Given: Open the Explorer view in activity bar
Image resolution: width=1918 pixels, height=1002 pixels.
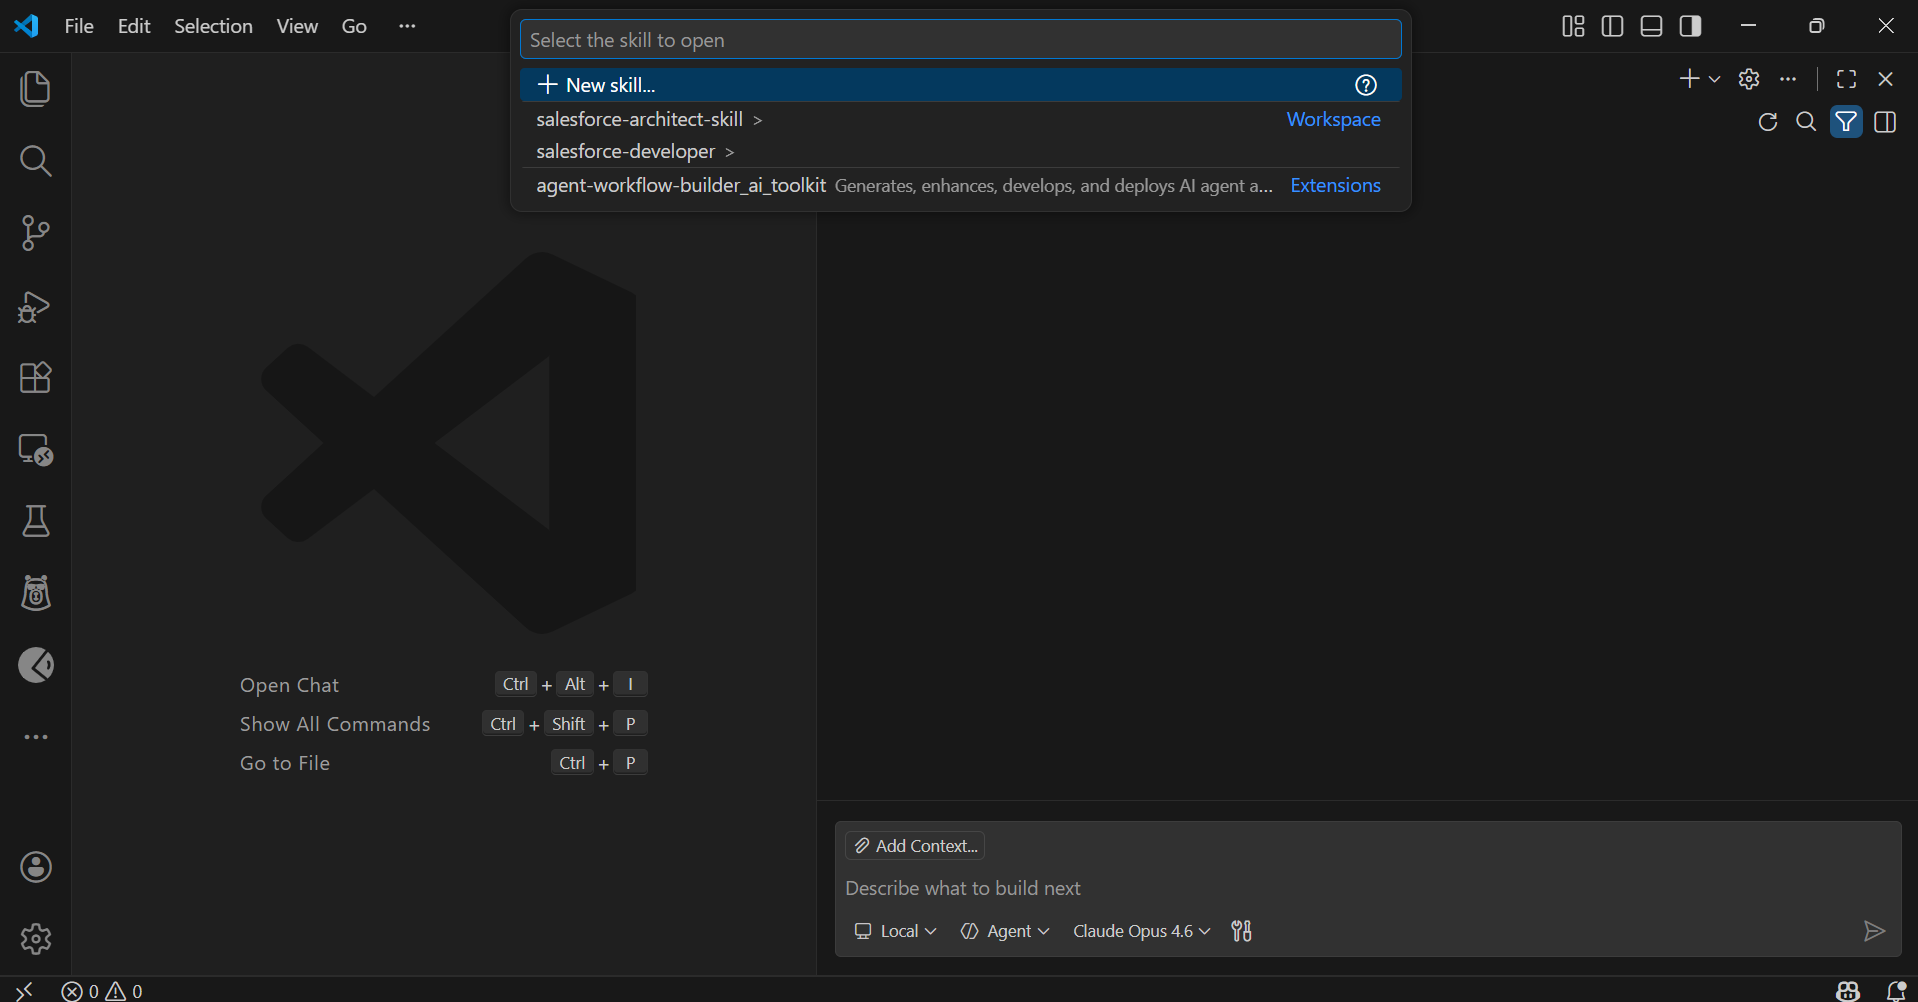Looking at the screenshot, I should pos(35,89).
